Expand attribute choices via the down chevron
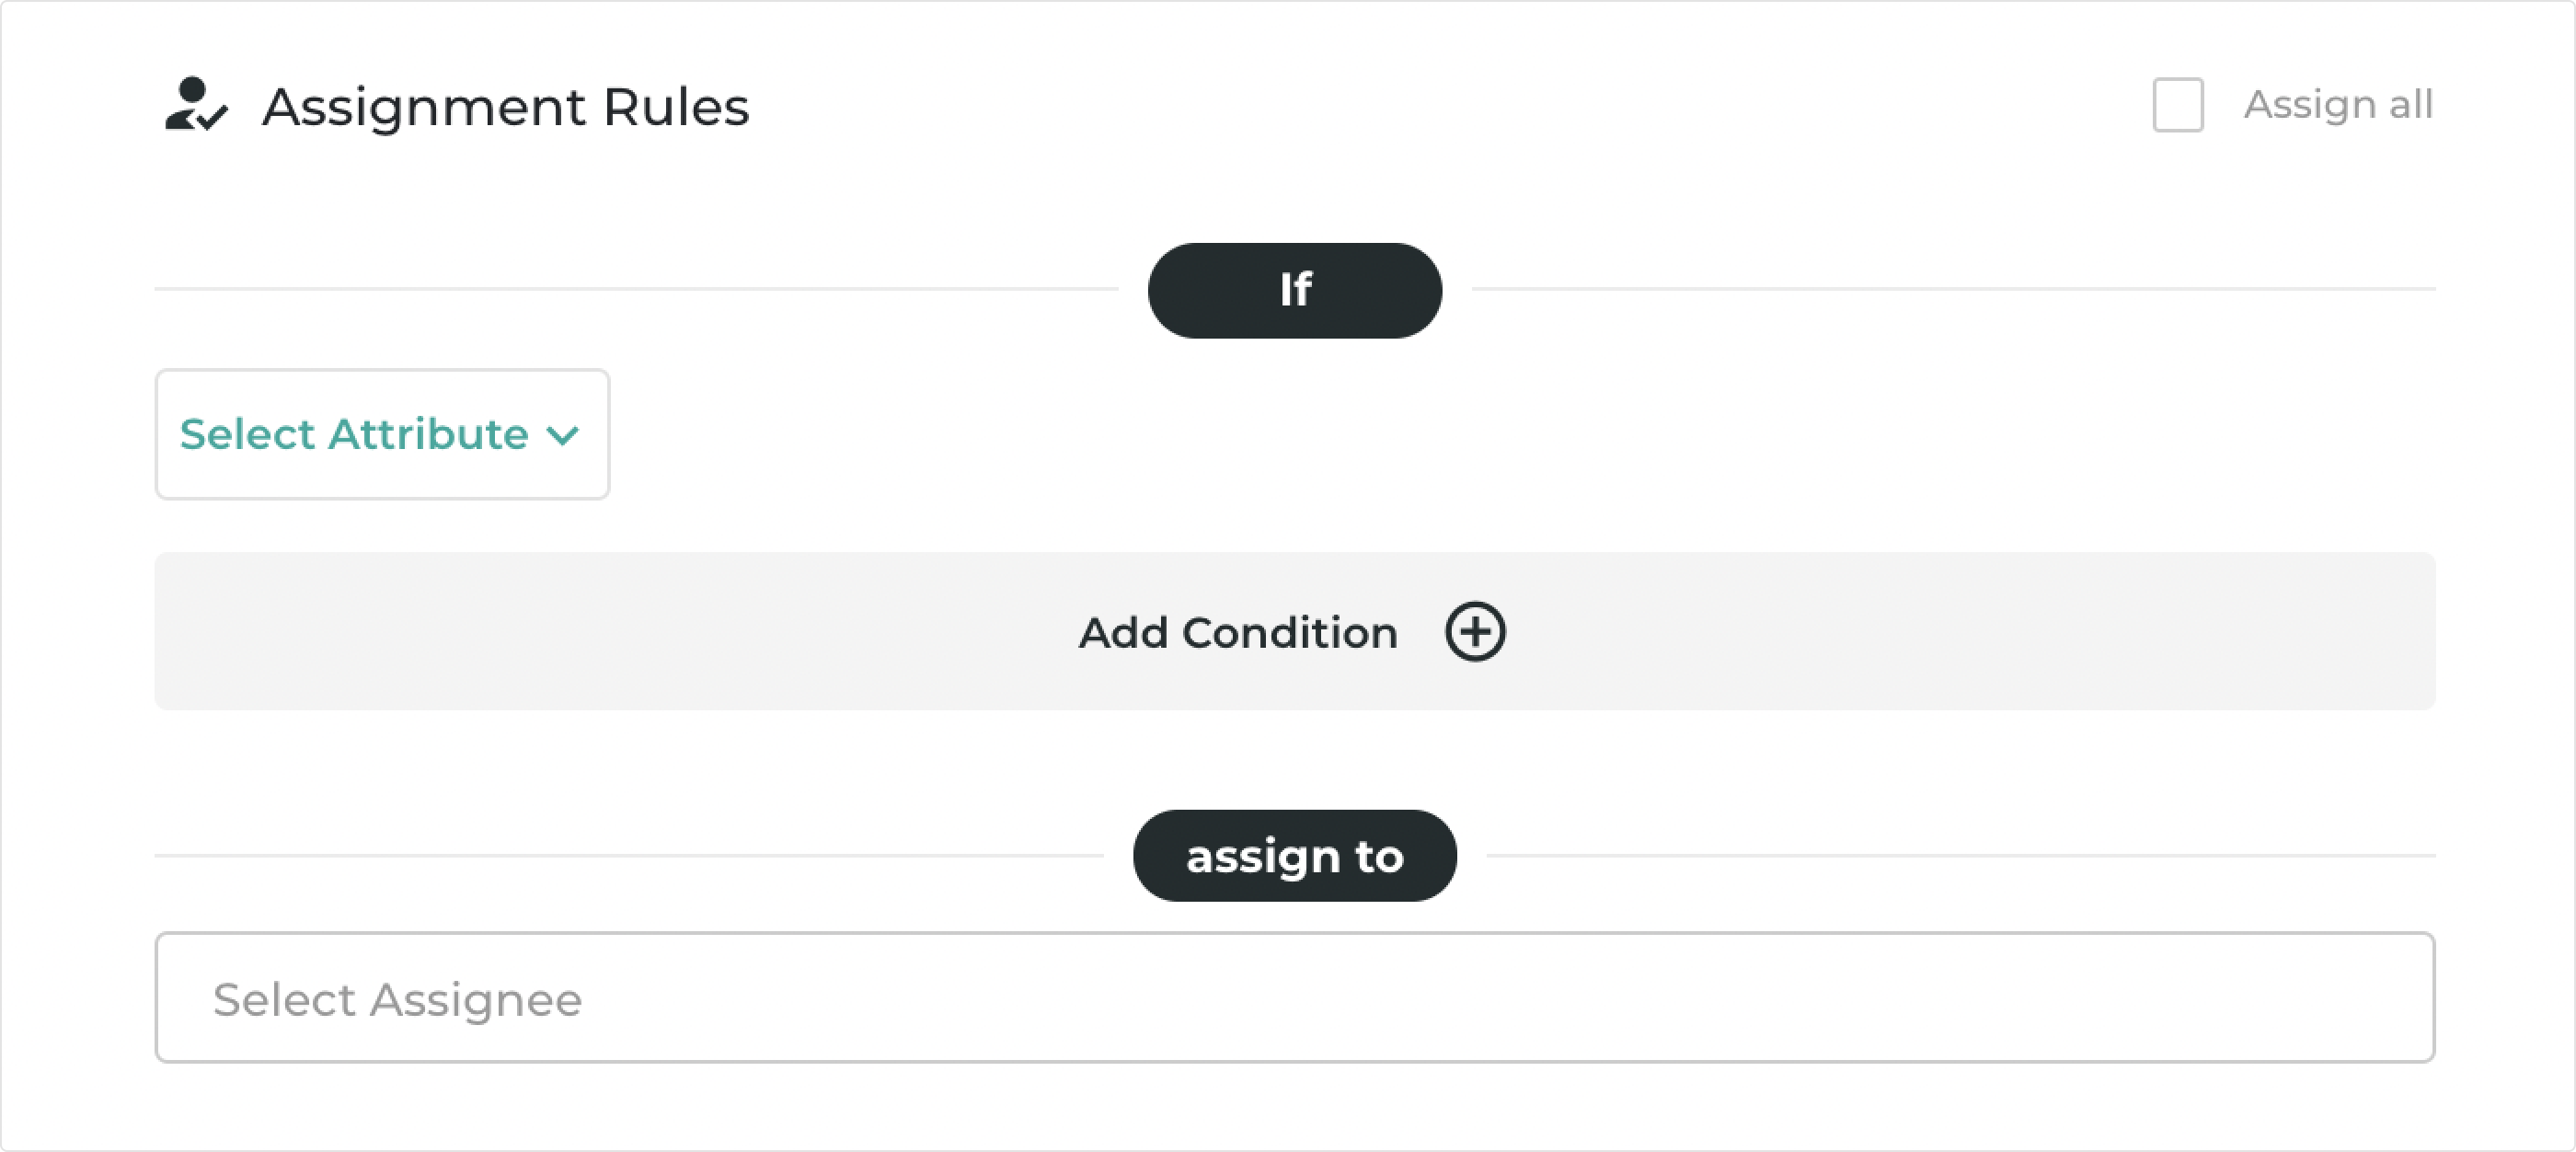This screenshot has height=1152, width=2576. pos(563,435)
